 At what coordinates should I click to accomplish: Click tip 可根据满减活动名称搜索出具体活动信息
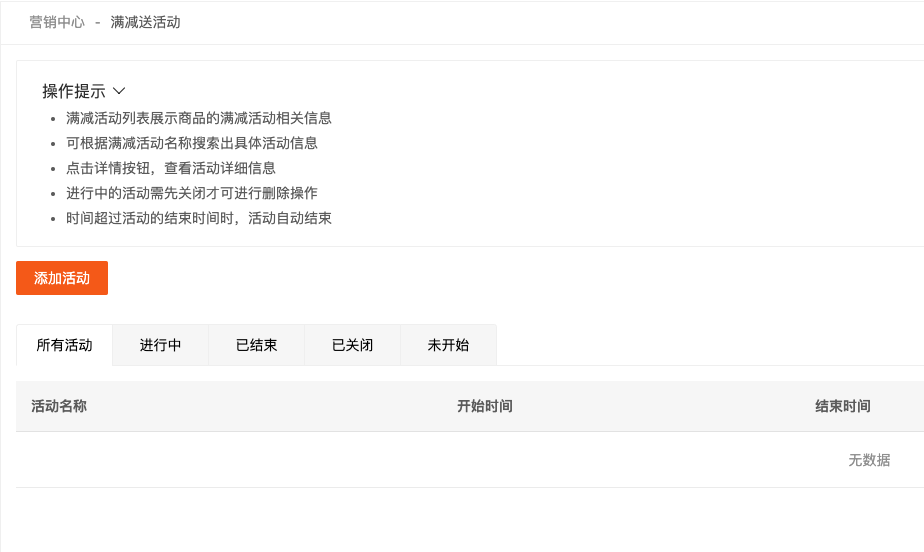192,143
